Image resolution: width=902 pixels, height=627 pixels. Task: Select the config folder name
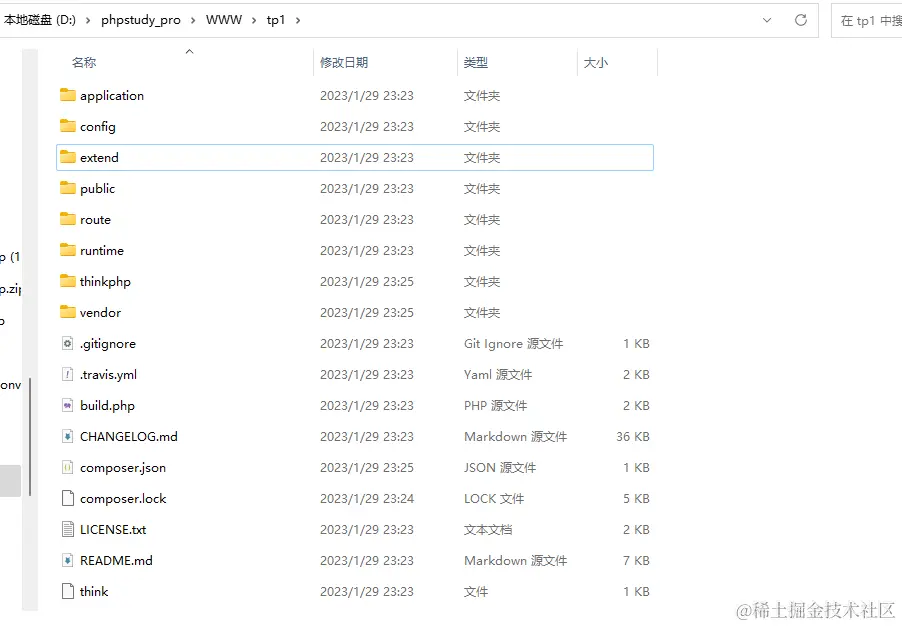coord(98,127)
